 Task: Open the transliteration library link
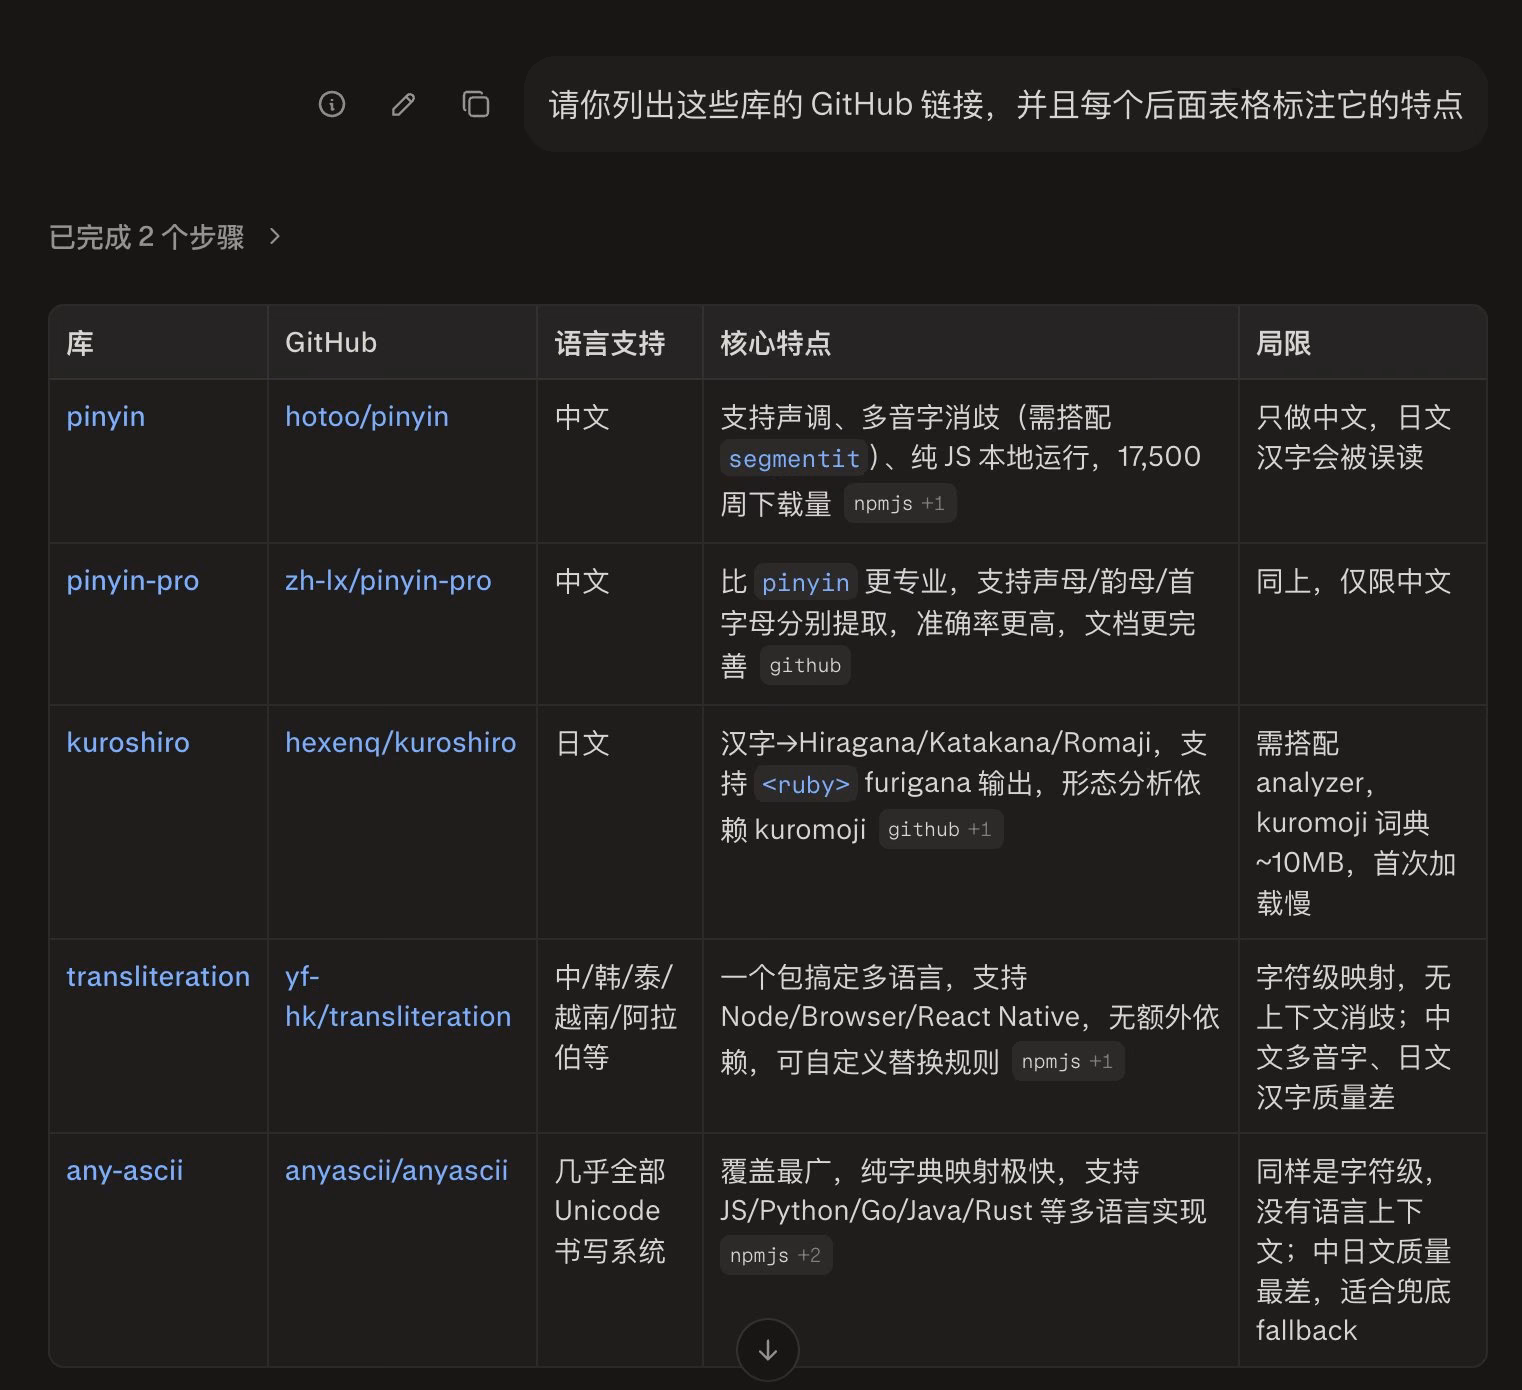click(x=158, y=976)
